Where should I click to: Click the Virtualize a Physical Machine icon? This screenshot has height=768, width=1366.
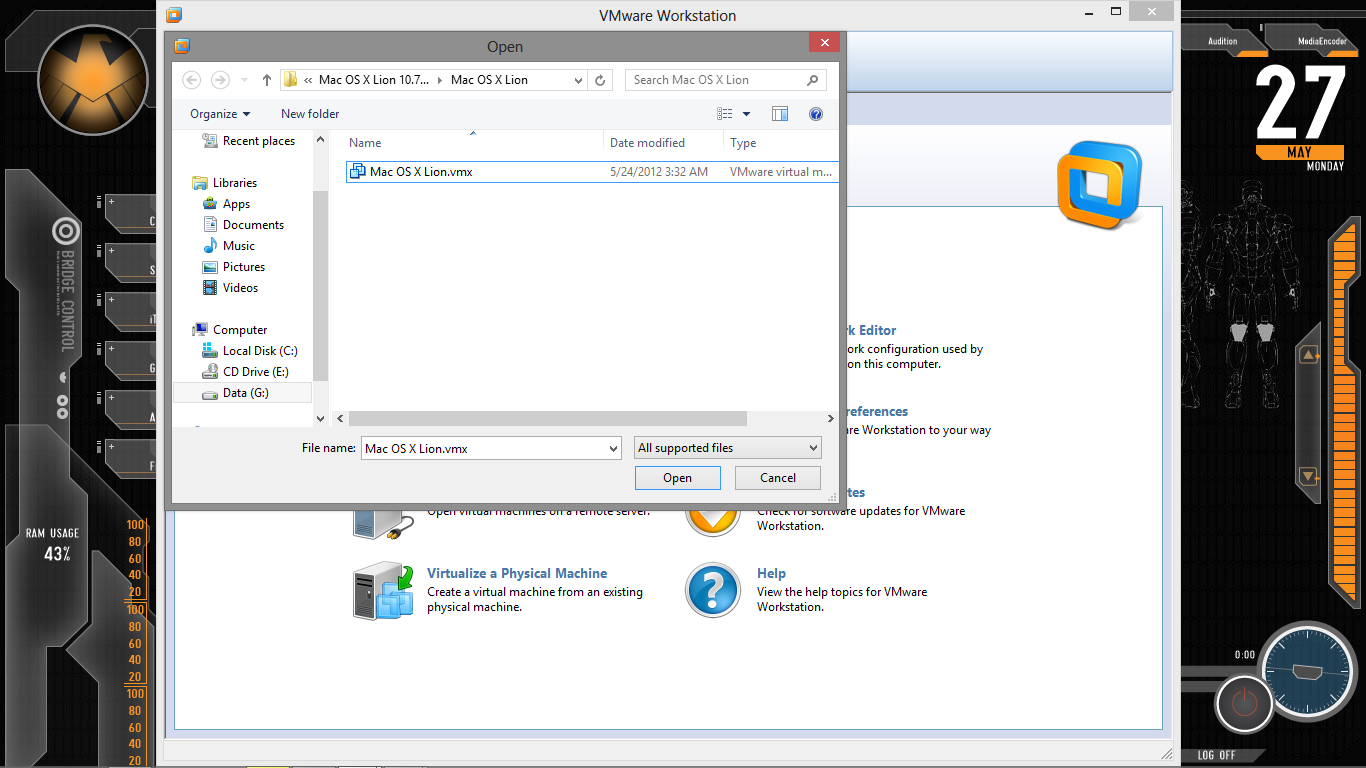click(x=383, y=590)
